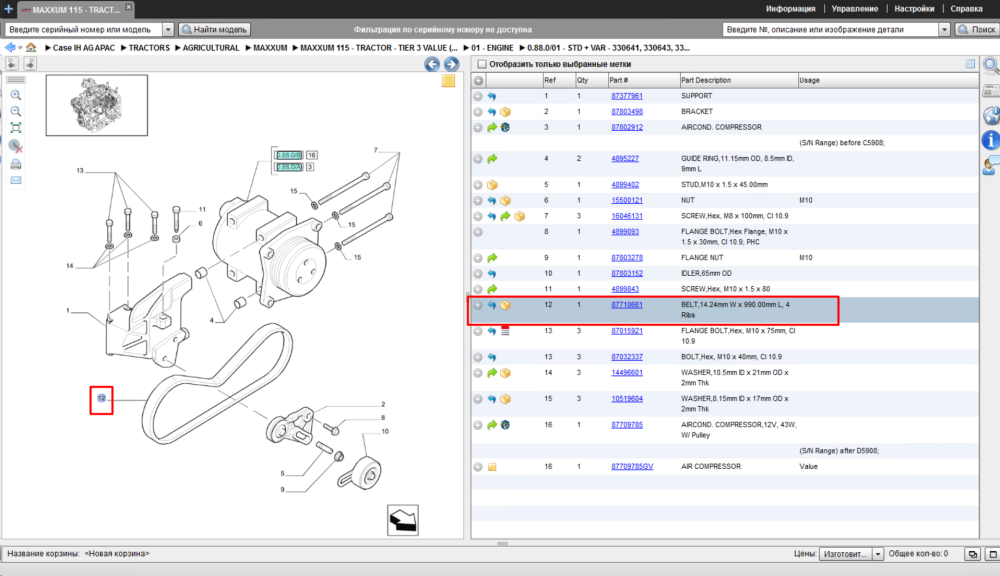
Task: Expand the Case IH AG APAC breadcrumb
Action: click(48, 48)
